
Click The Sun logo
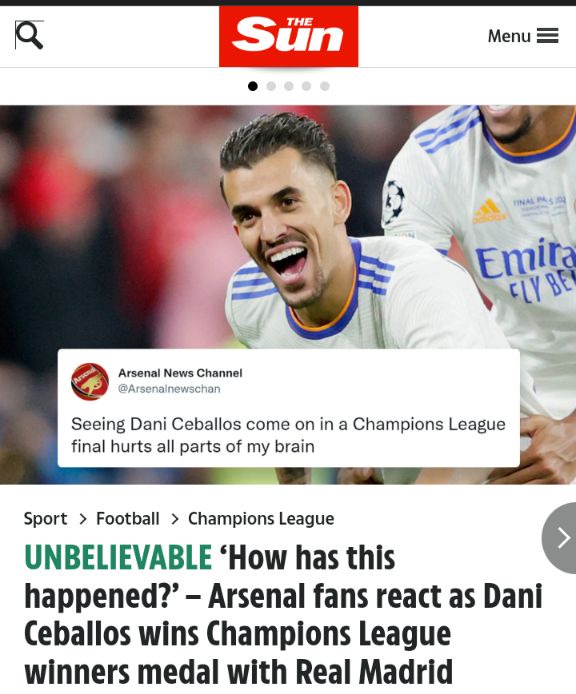289,36
